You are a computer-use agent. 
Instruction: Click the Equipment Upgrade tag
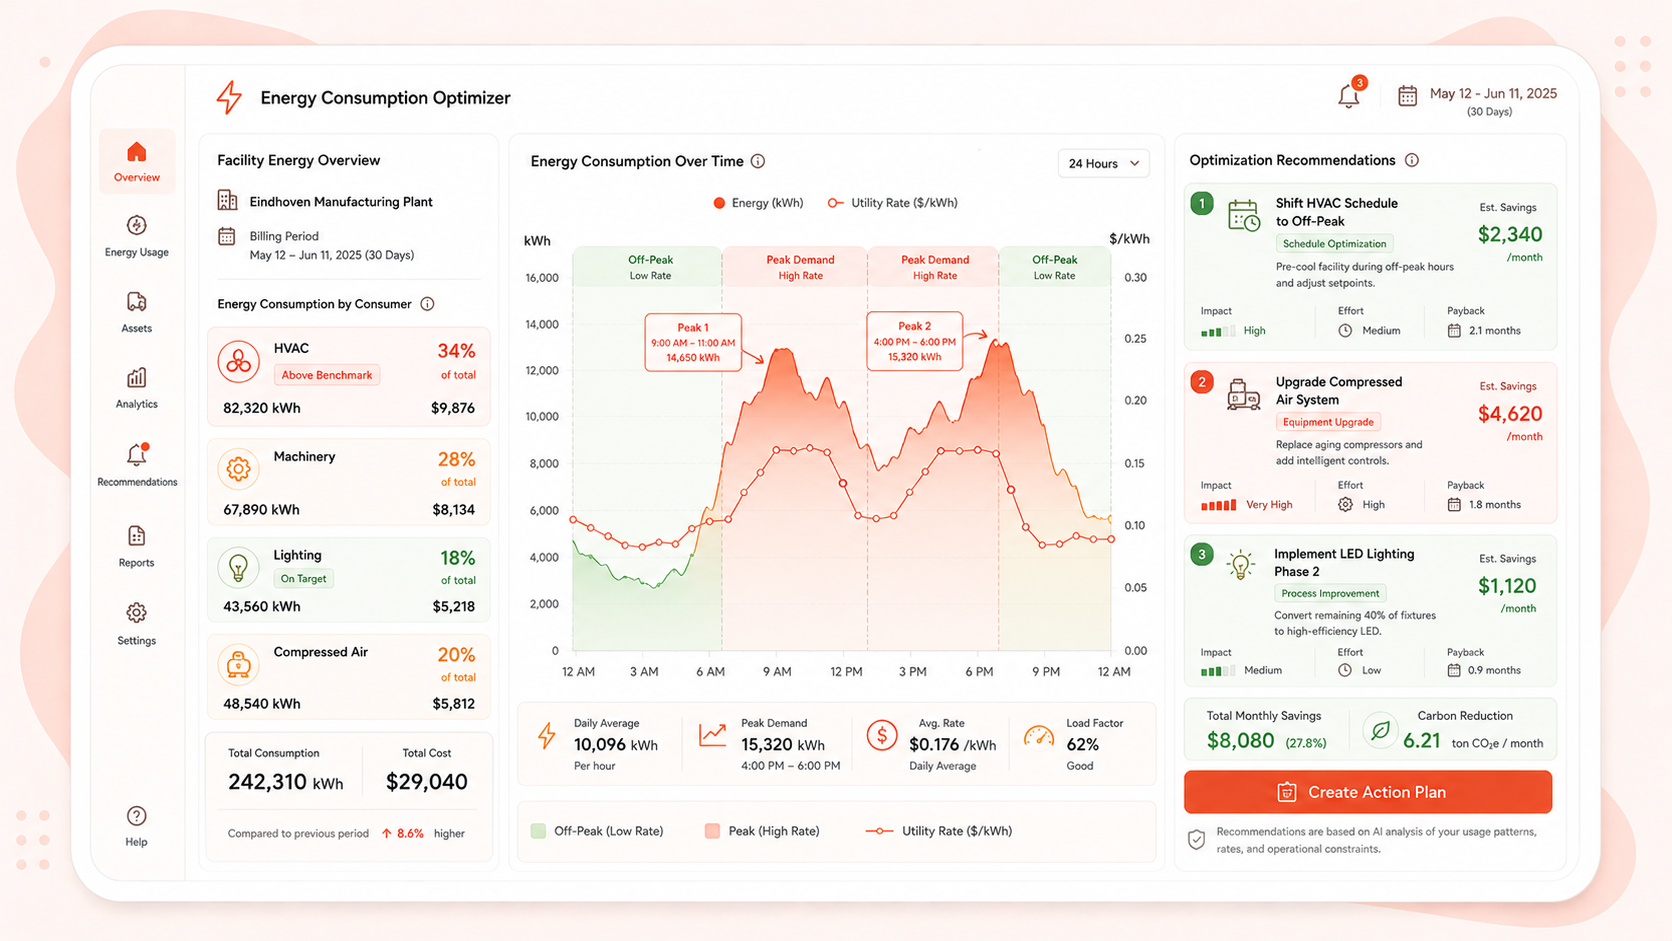pos(1328,422)
